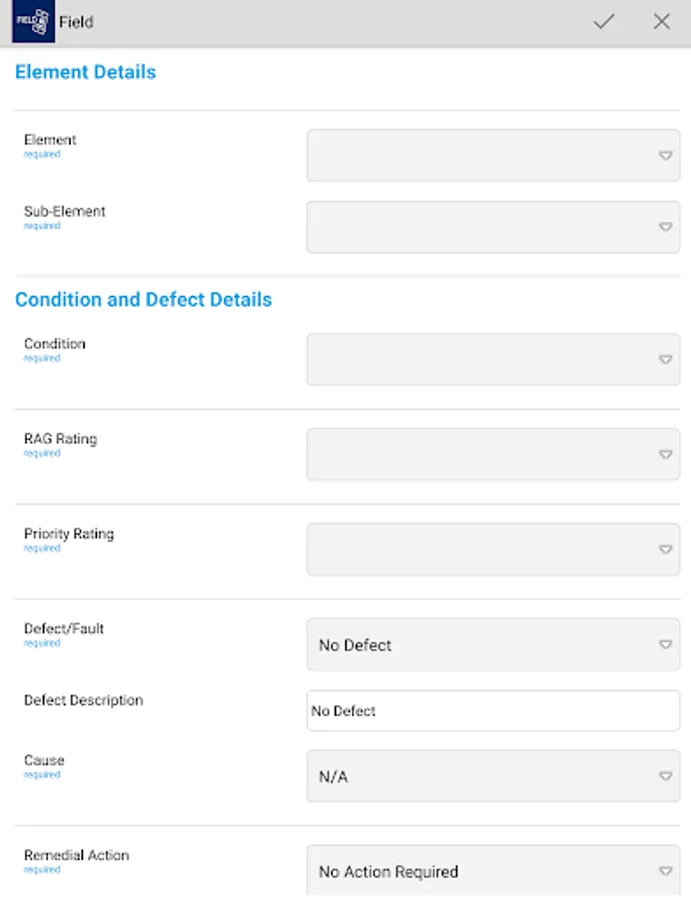Click the Element field label

50,140
